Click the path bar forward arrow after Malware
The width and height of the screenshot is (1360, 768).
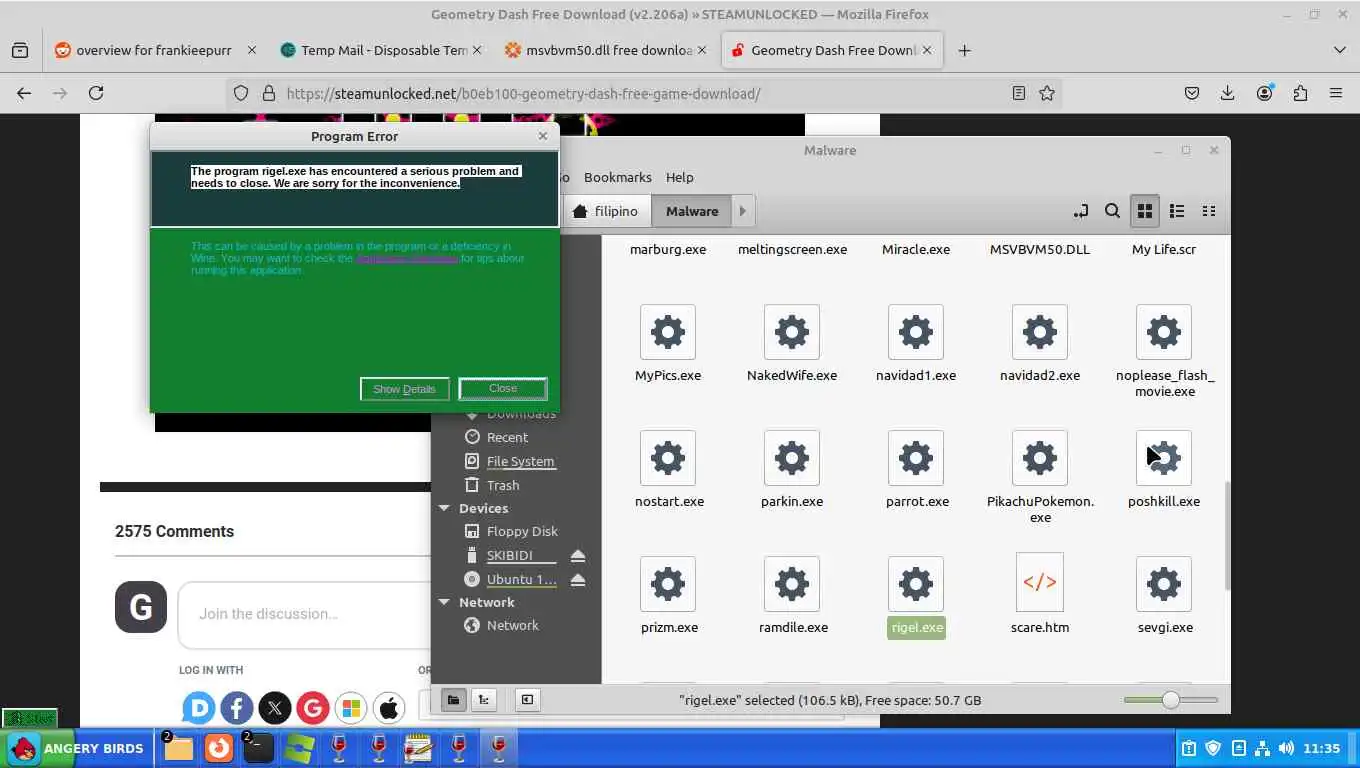pyautogui.click(x=742, y=211)
